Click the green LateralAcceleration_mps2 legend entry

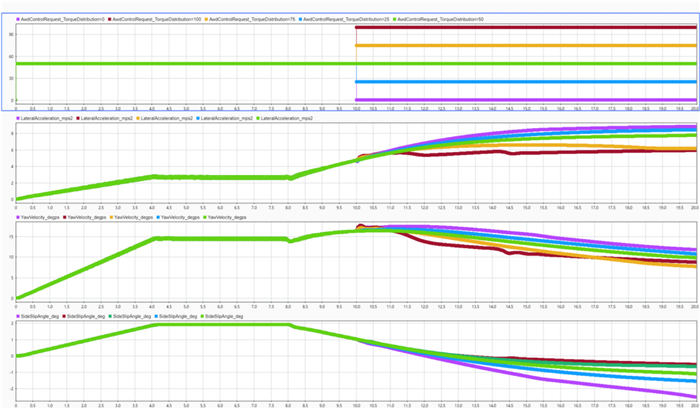(x=288, y=119)
